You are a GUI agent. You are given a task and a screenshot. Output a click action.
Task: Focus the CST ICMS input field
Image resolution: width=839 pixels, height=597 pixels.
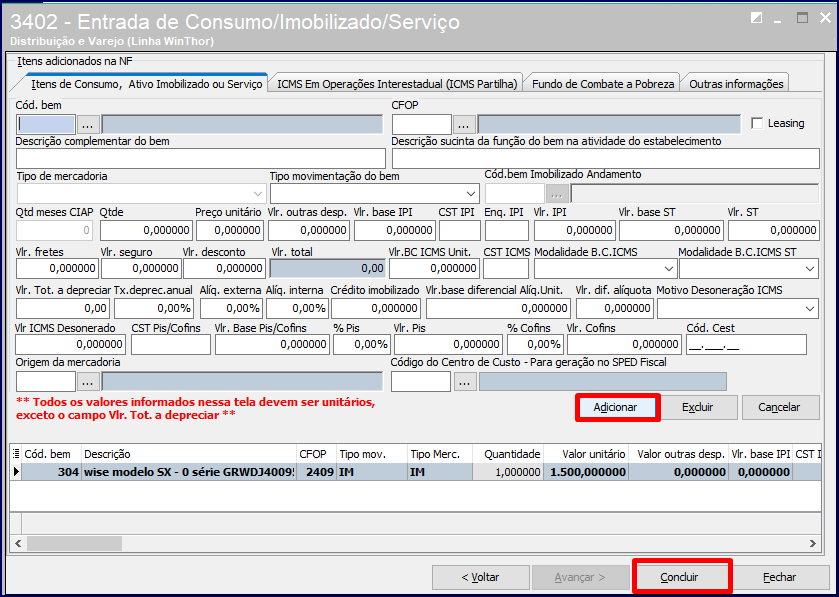tap(506, 269)
